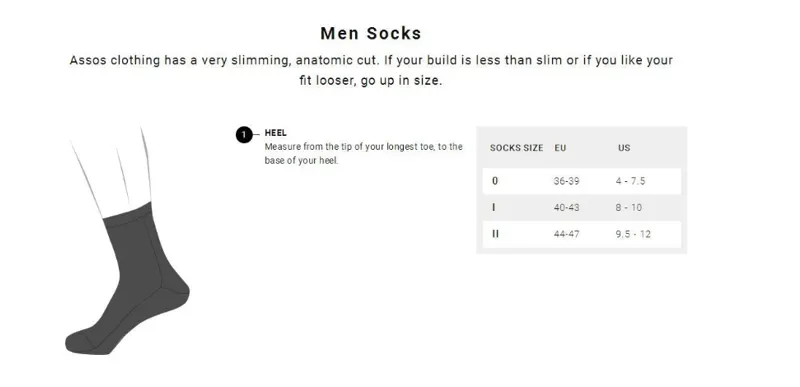Click the EU 40-43 cell

(x=566, y=208)
